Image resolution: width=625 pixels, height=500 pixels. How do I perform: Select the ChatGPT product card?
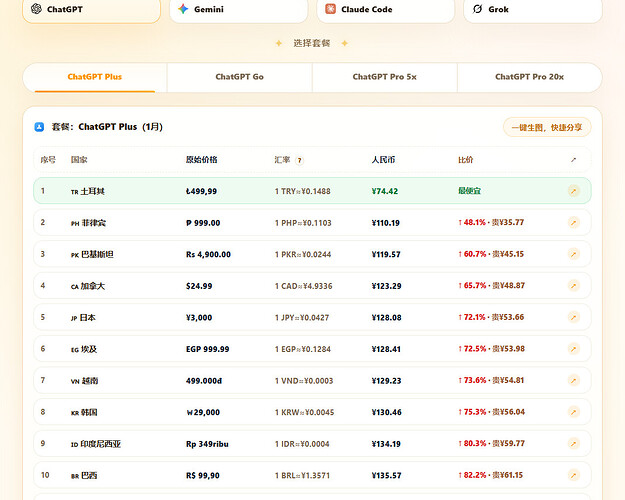(x=91, y=10)
